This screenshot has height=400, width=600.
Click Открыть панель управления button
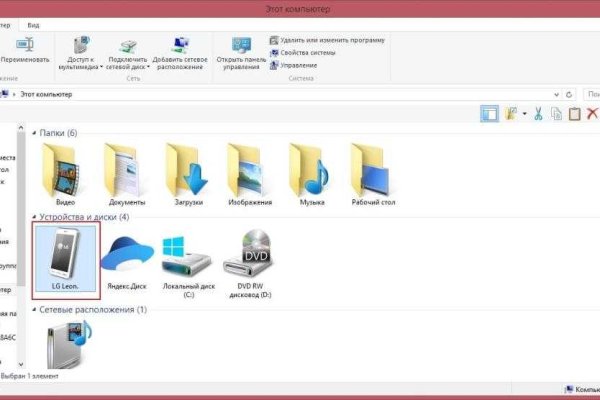[240, 52]
